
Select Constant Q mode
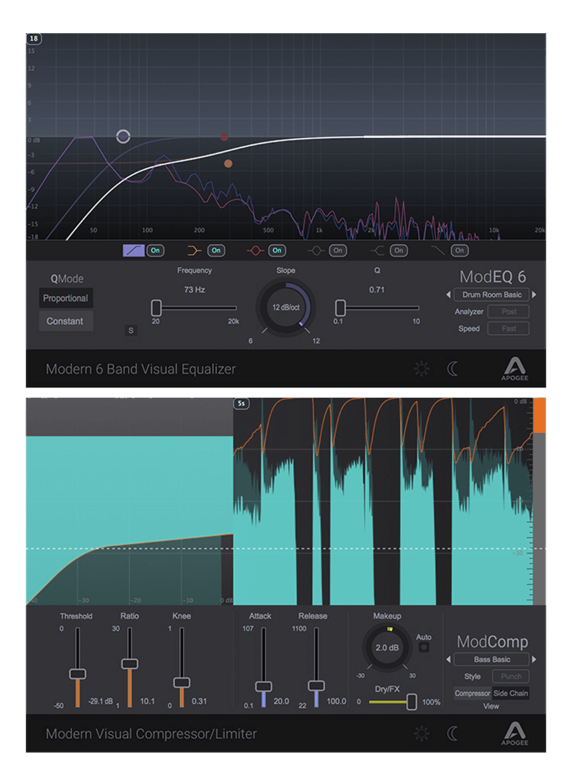pos(65,321)
